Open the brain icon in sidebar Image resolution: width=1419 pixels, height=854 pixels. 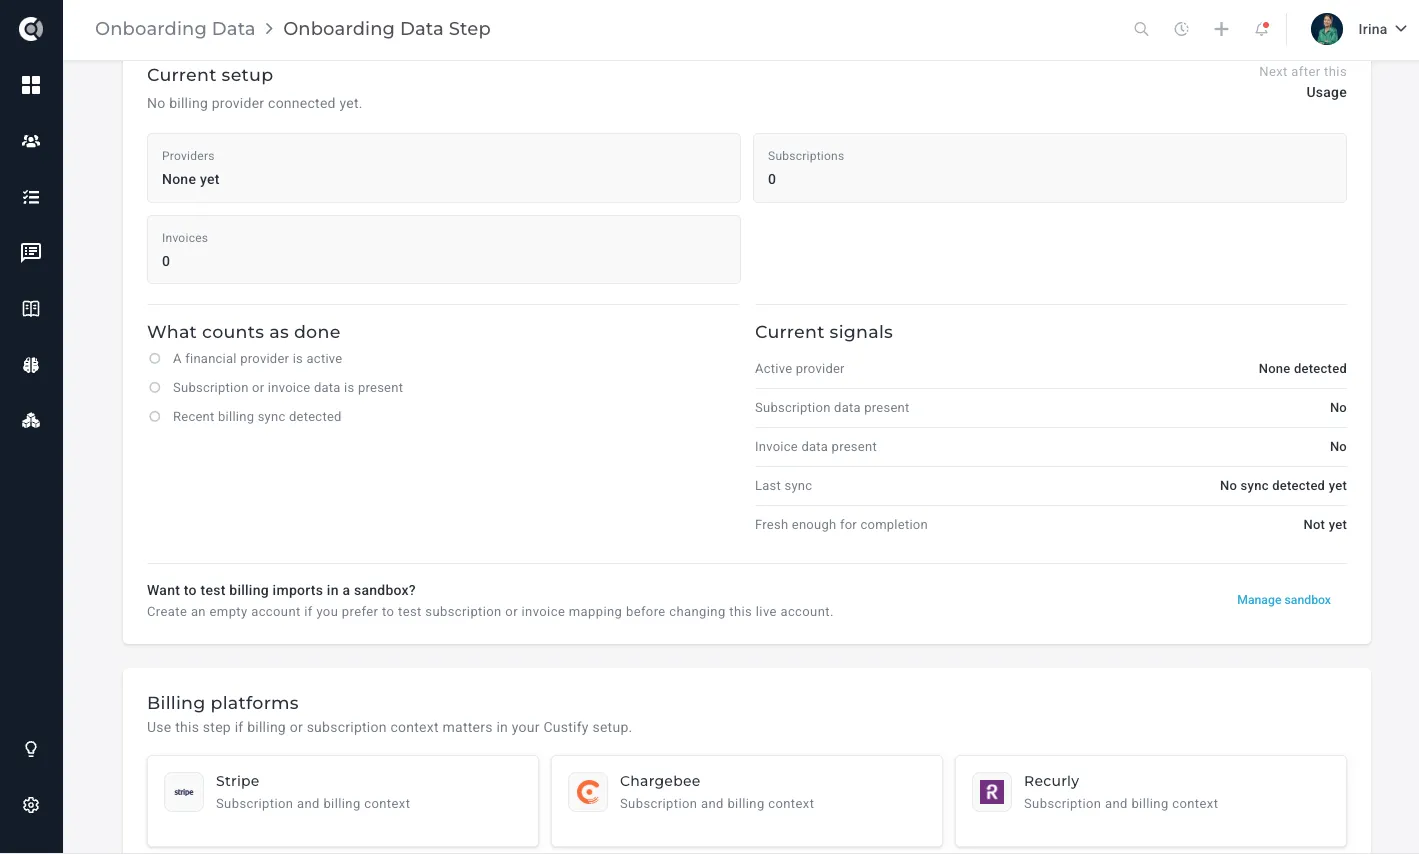coord(31,365)
